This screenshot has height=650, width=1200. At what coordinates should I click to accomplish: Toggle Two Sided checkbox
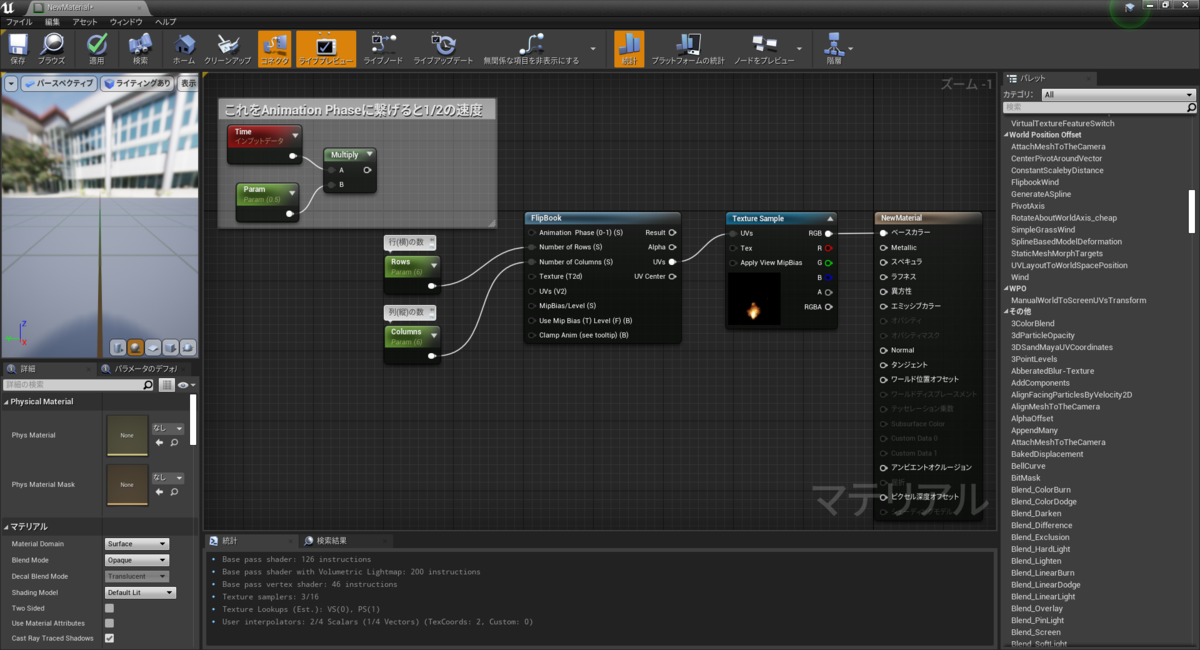click(109, 608)
